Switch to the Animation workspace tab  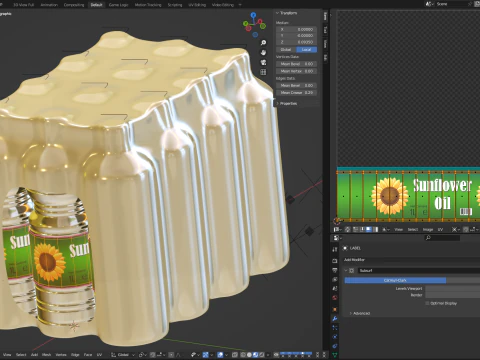click(49, 5)
